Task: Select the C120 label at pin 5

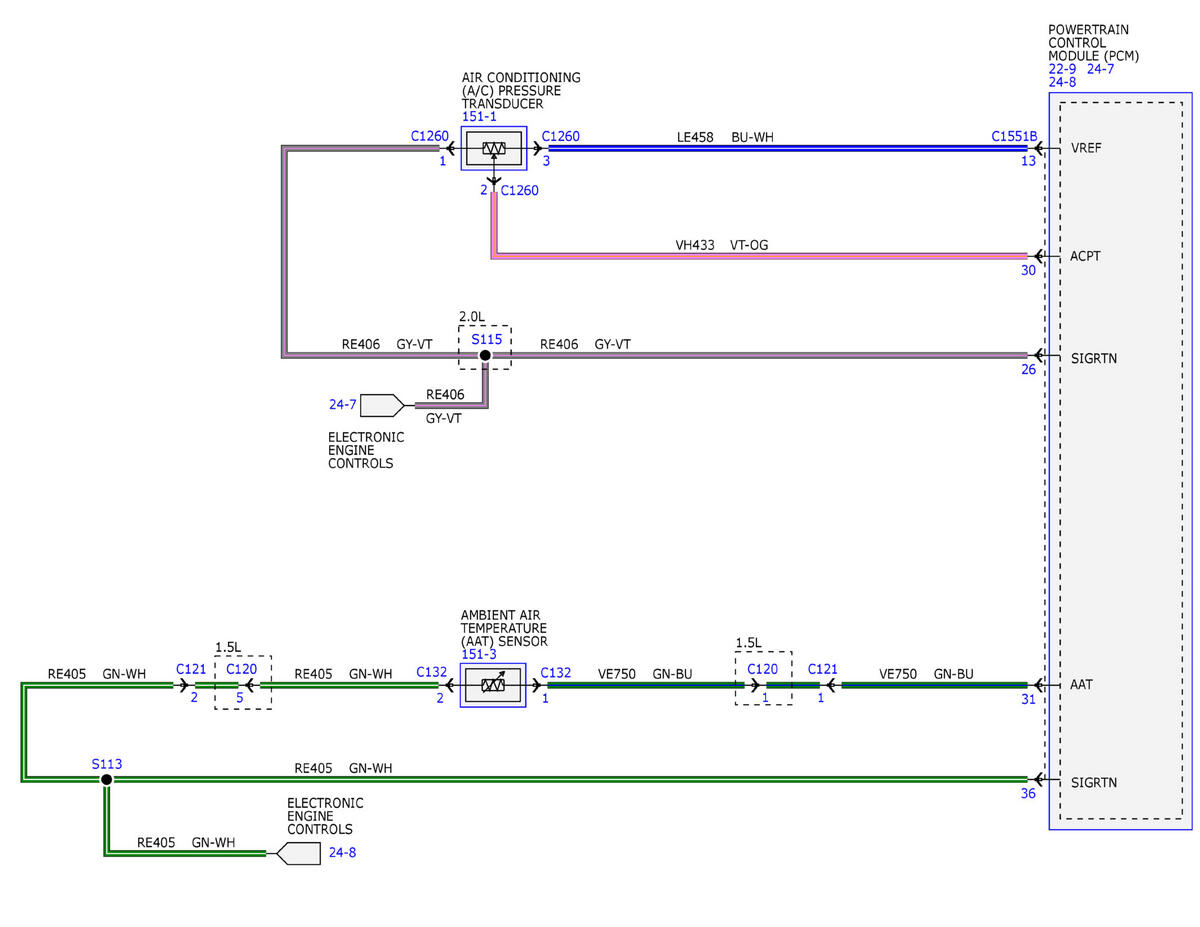Action: coord(242,669)
